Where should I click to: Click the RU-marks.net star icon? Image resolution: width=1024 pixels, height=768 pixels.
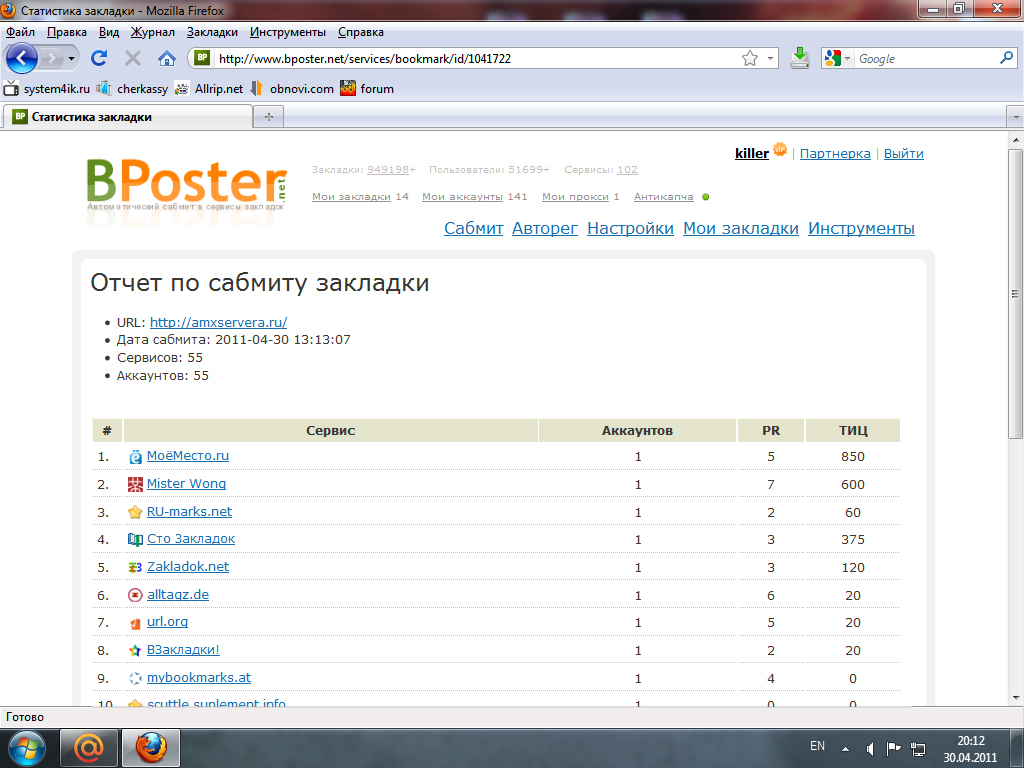(x=135, y=512)
